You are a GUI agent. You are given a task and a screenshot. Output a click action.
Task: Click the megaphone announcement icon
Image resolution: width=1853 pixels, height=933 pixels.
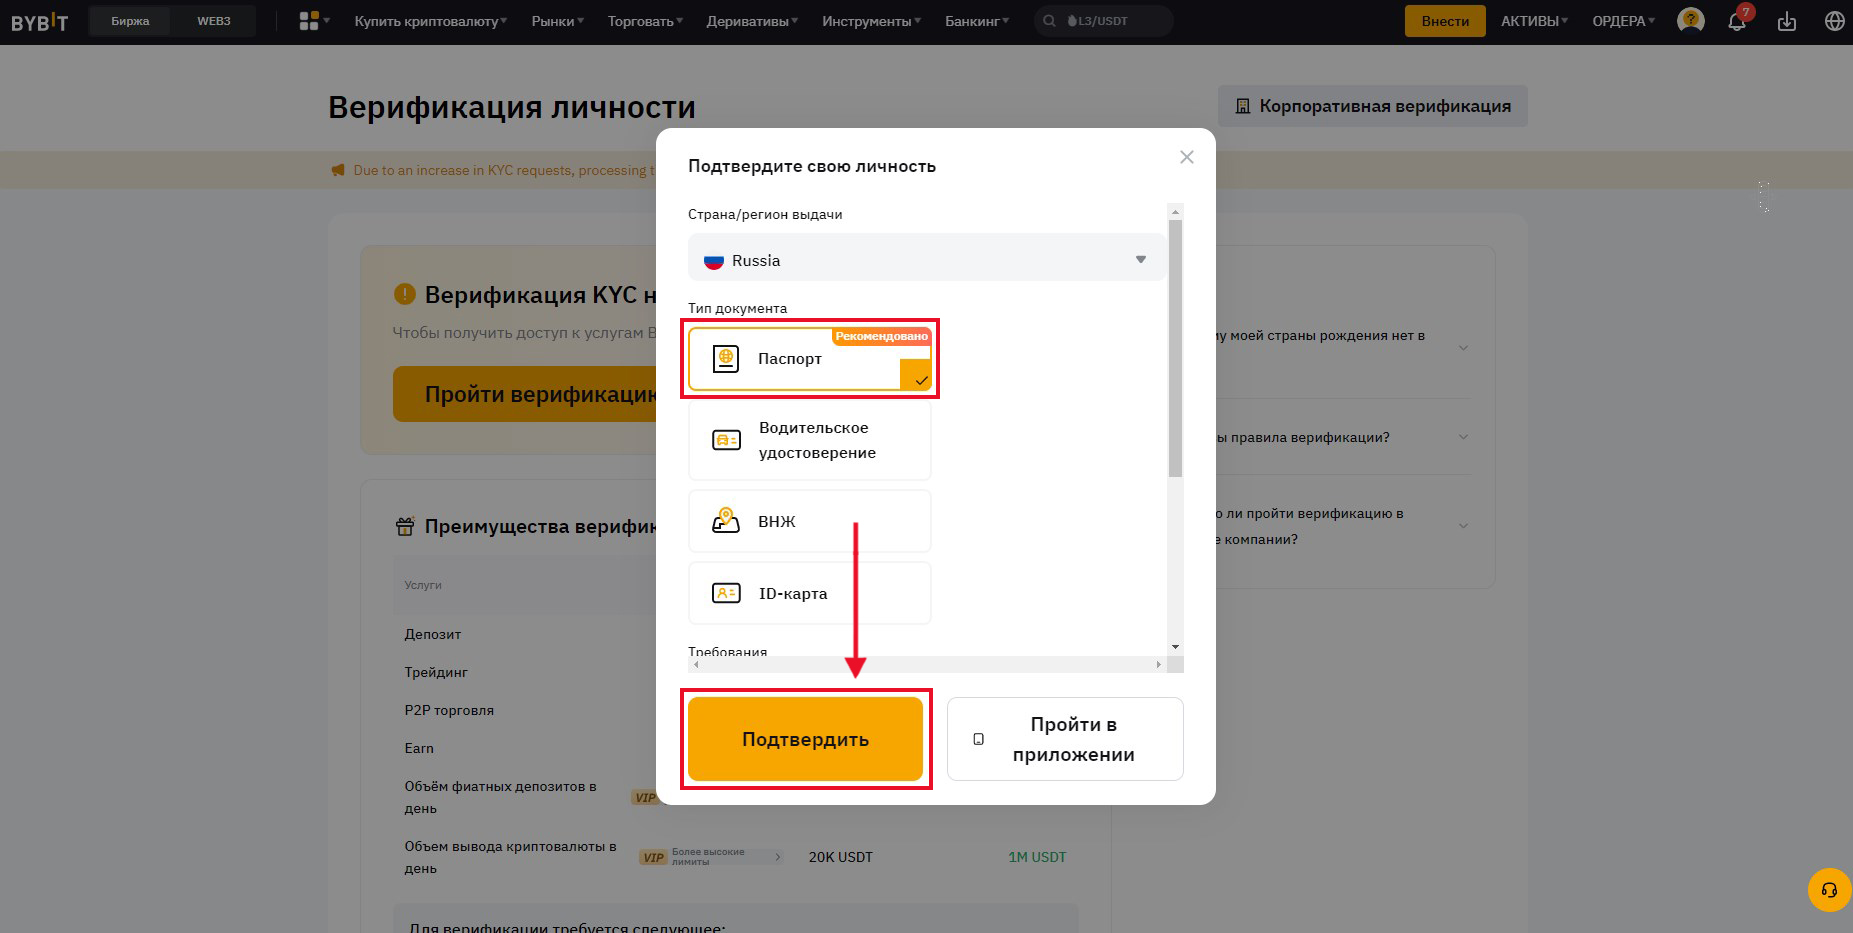[x=338, y=170]
